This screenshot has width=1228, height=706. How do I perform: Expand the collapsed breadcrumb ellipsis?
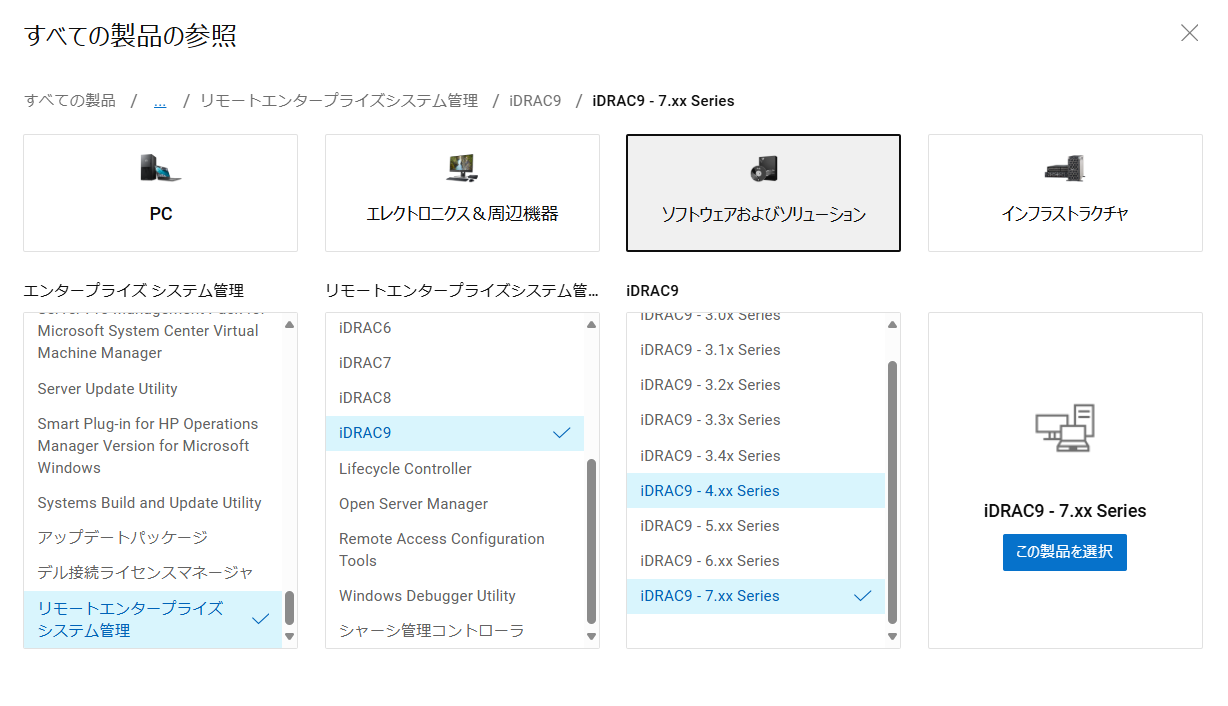160,101
